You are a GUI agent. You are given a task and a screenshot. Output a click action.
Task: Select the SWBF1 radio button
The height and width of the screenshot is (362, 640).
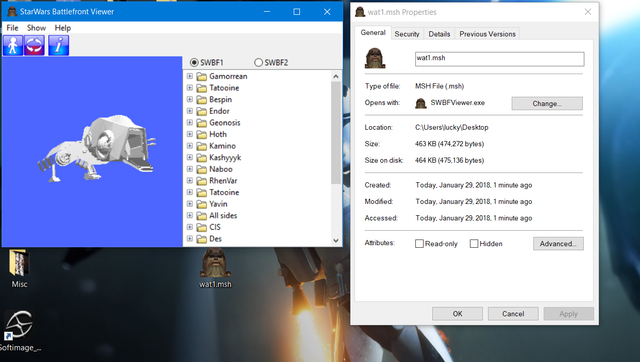pos(194,62)
